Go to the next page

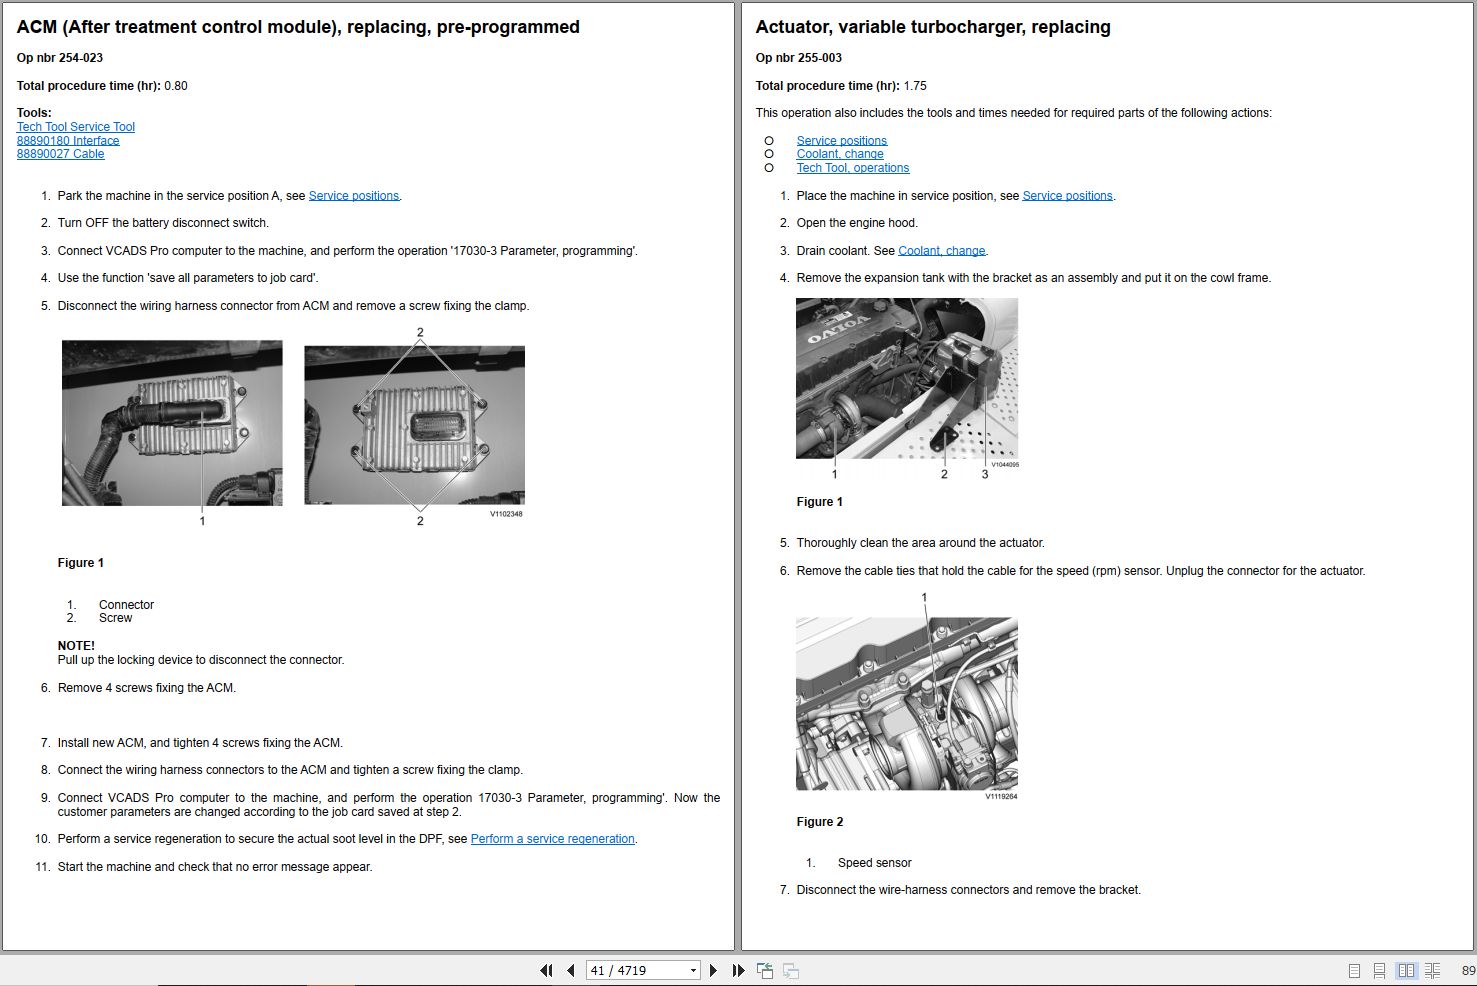pyautogui.click(x=713, y=970)
